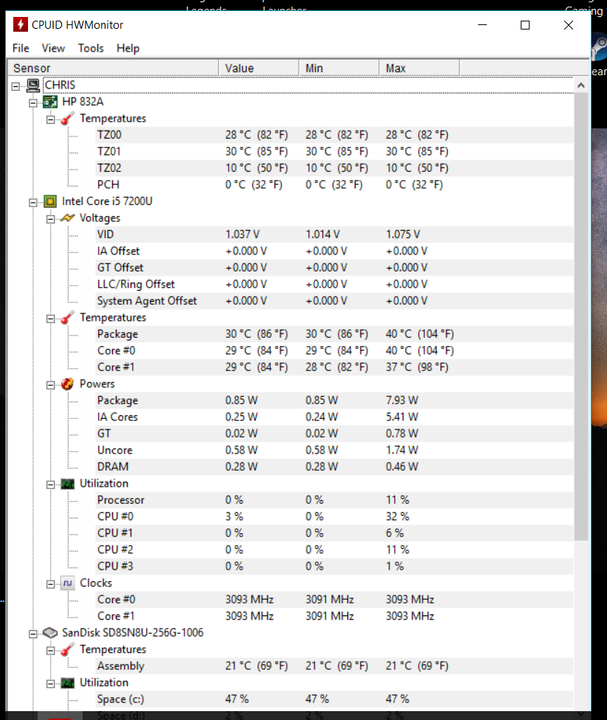Open the File menu
The width and height of the screenshot is (607, 720).
click(x=21, y=48)
